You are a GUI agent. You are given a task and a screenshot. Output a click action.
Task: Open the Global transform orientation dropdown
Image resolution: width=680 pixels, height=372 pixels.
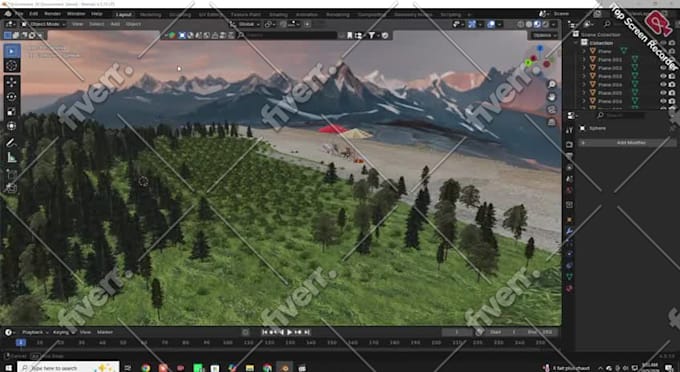[x=245, y=24]
